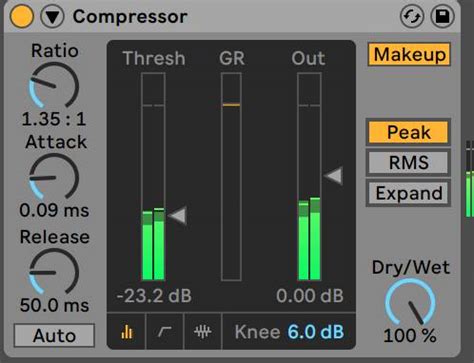Switch to the Collapsed View bars icon
Viewport: 474px width, 363px height.
point(127,332)
